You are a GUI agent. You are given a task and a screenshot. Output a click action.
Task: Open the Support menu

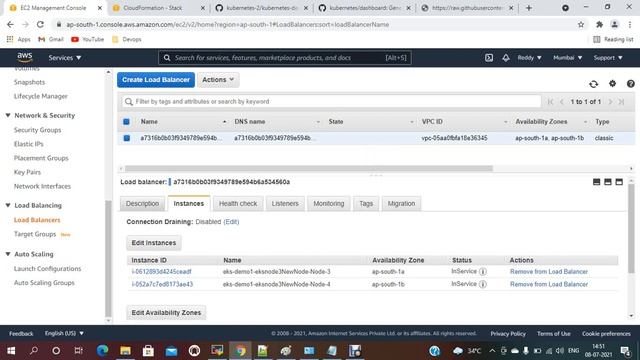click(x=608, y=58)
